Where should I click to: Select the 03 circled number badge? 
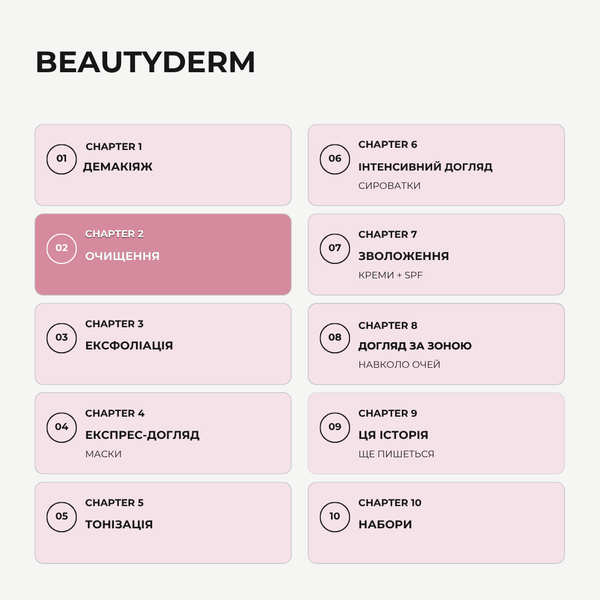(62, 338)
